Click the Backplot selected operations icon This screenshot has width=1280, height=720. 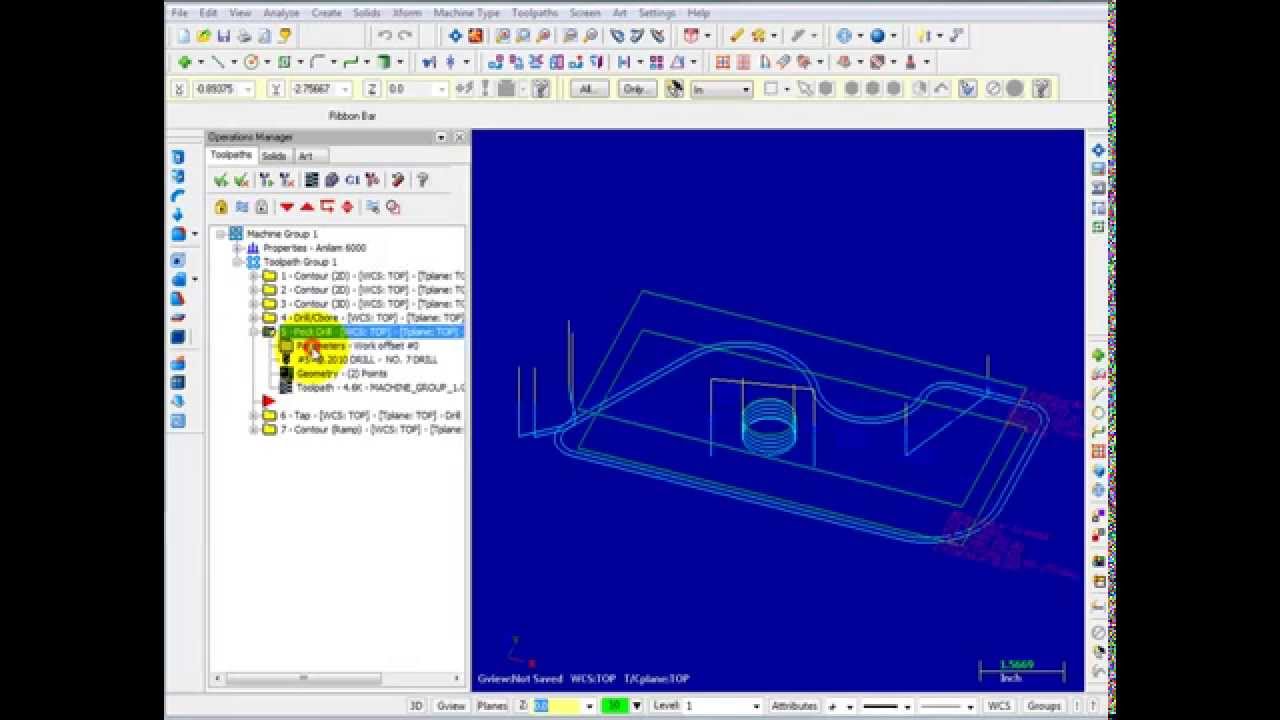312,180
